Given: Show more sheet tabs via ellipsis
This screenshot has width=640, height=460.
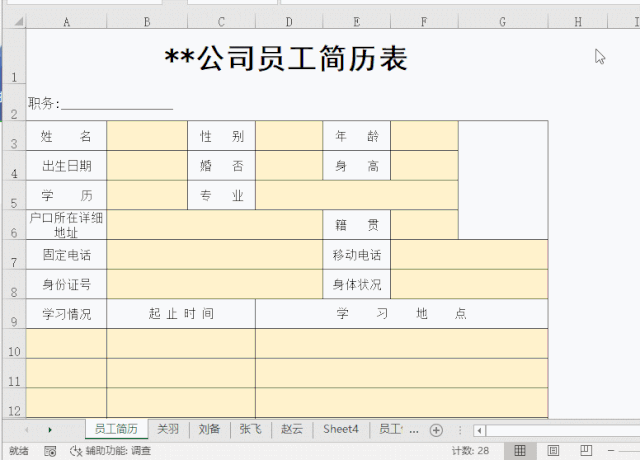Looking at the screenshot, I should click(x=414, y=430).
